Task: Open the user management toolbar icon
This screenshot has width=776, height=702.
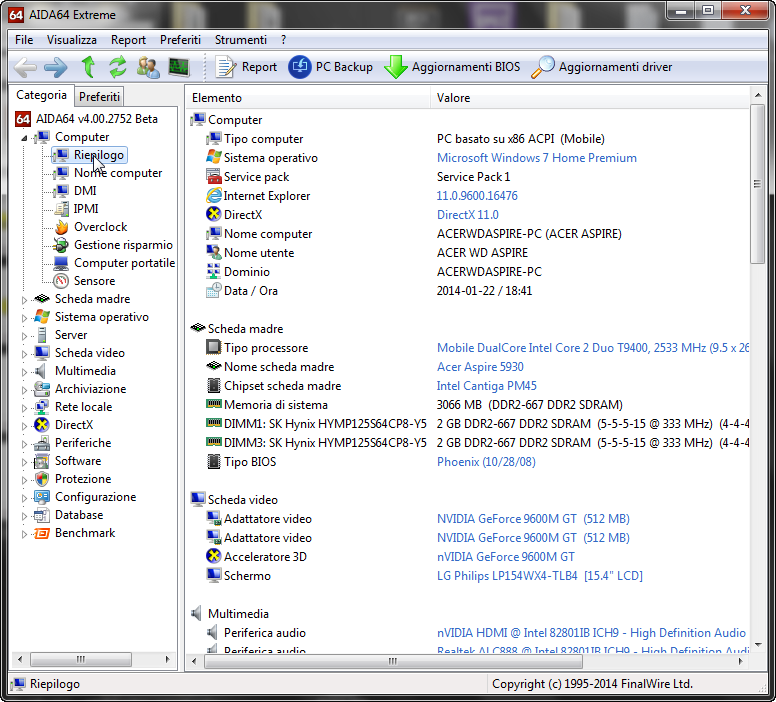Action: click(148, 67)
